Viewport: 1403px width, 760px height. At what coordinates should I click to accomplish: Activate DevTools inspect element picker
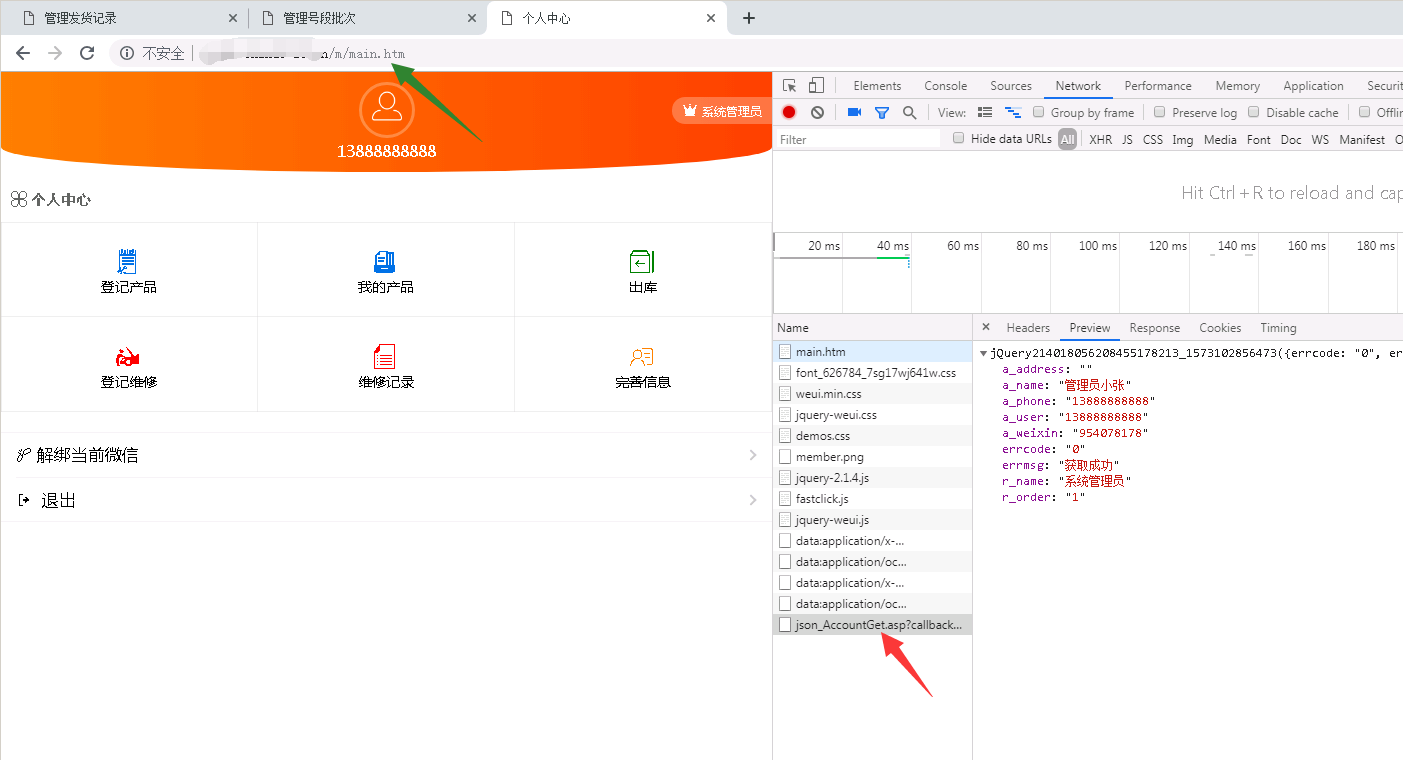click(x=790, y=86)
